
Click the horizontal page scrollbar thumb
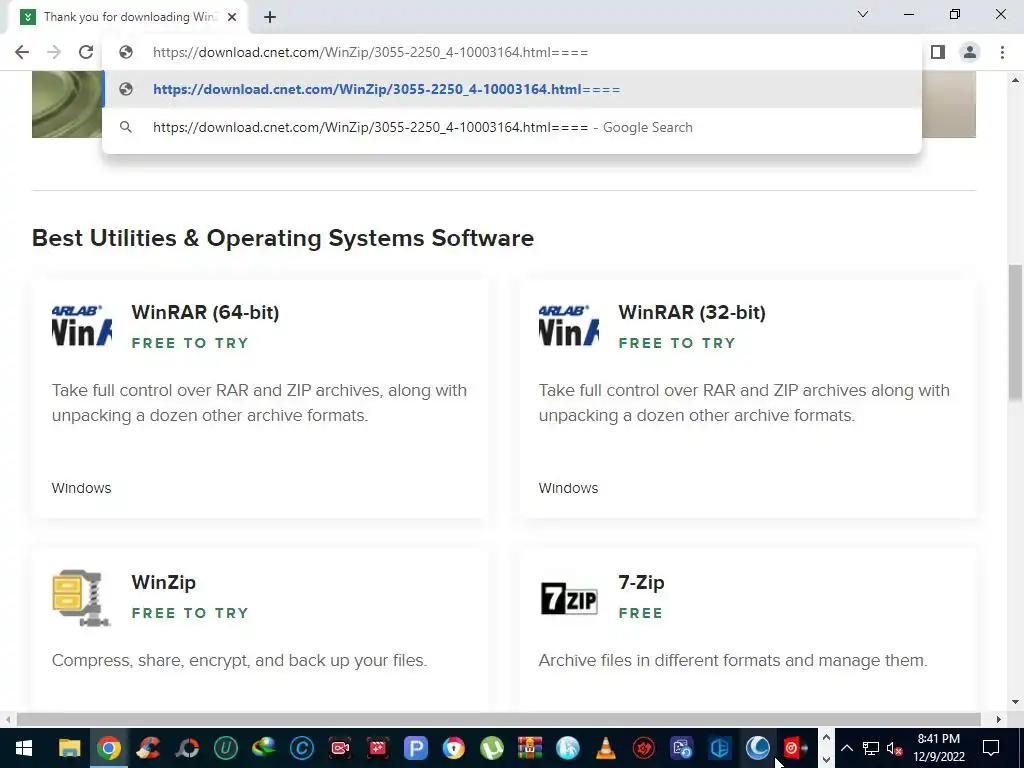tap(498, 719)
